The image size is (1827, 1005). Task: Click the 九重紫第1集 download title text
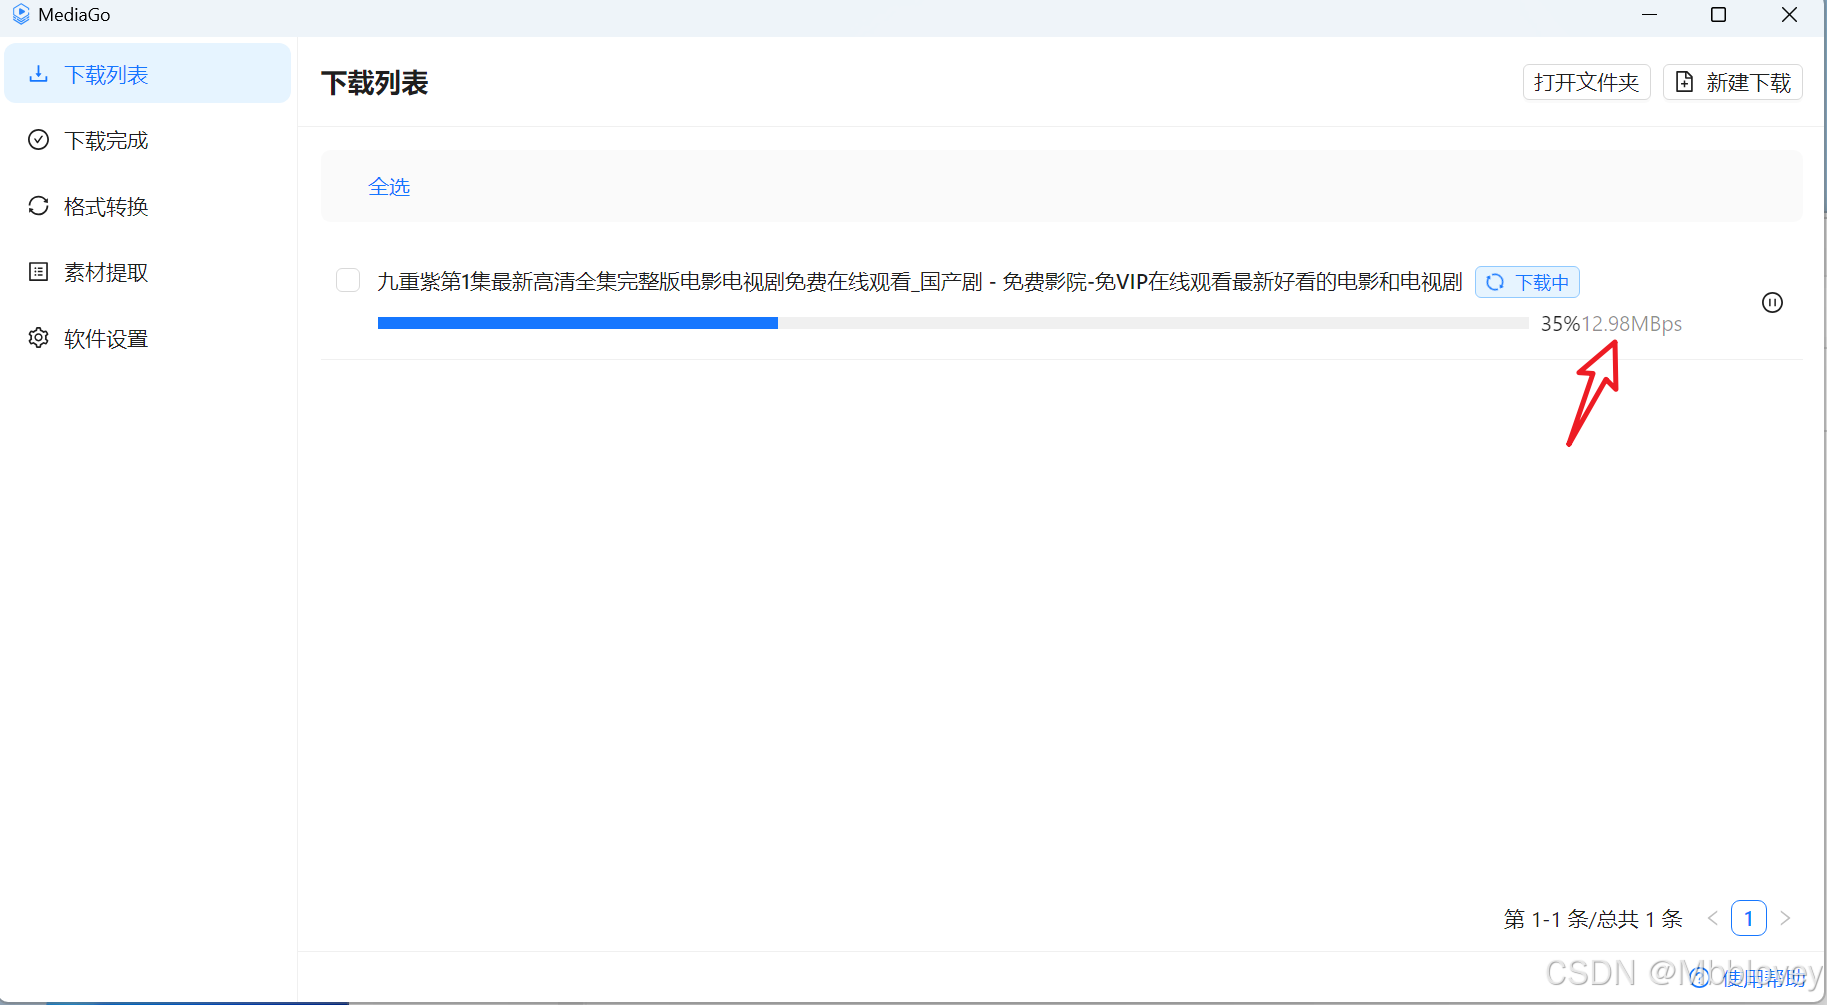[919, 282]
